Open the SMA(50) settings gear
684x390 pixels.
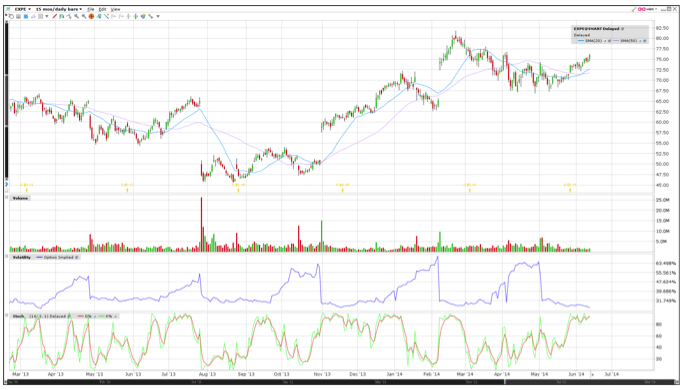click(x=645, y=41)
